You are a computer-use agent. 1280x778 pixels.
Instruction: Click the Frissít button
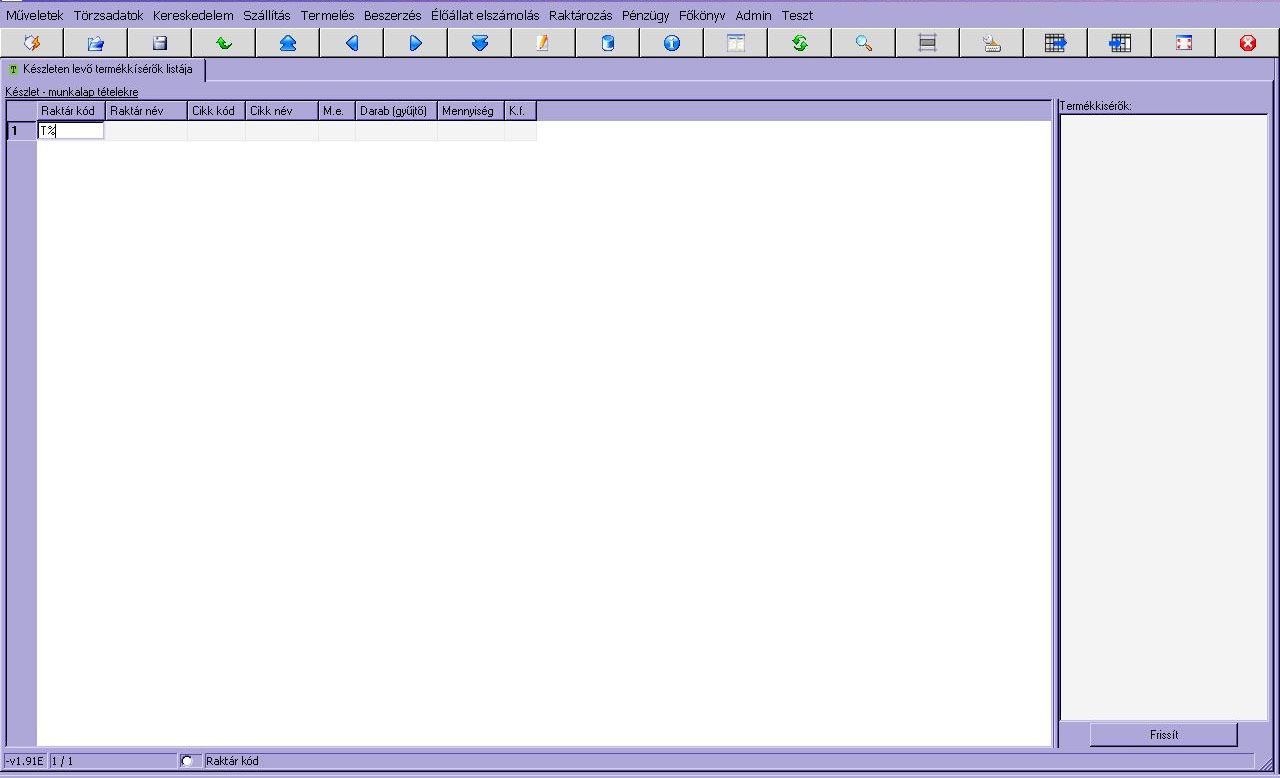pyautogui.click(x=1164, y=735)
